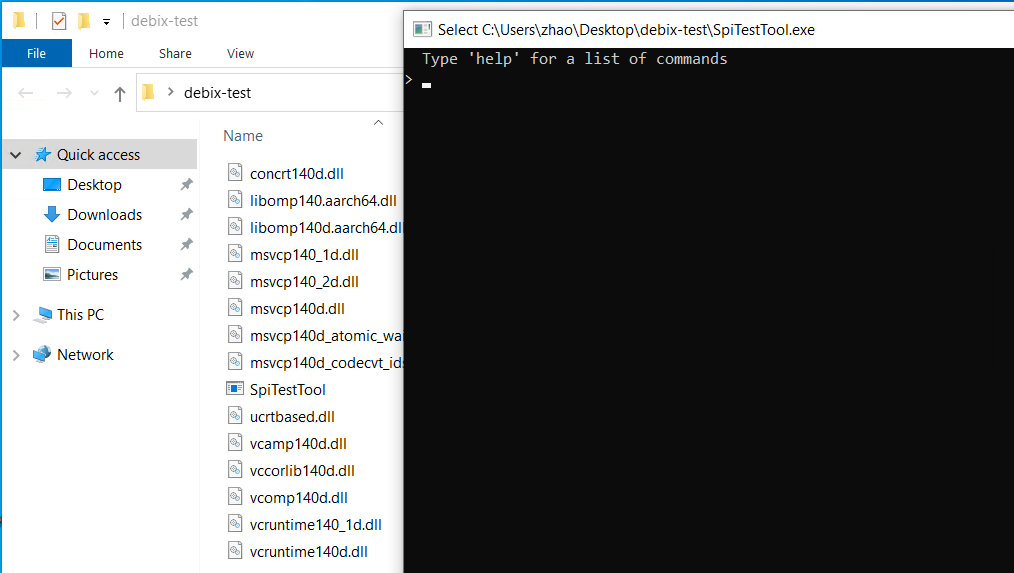Viewport: 1014px width, 573px height.
Task: Click the DLL icon next to vcomp140d.dll
Action: click(x=235, y=496)
